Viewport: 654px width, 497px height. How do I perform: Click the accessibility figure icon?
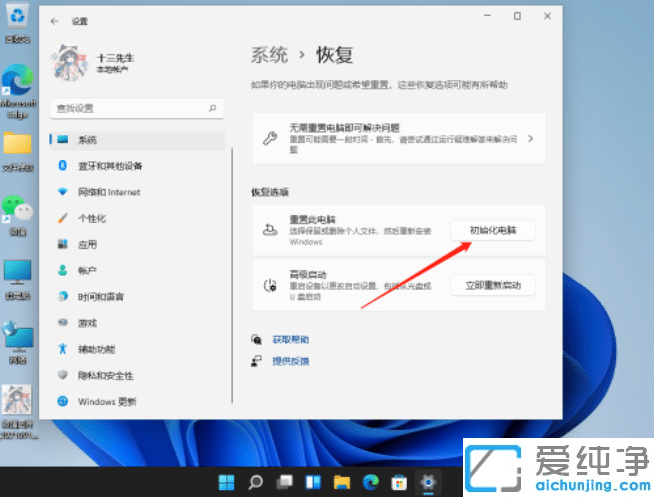(63, 349)
